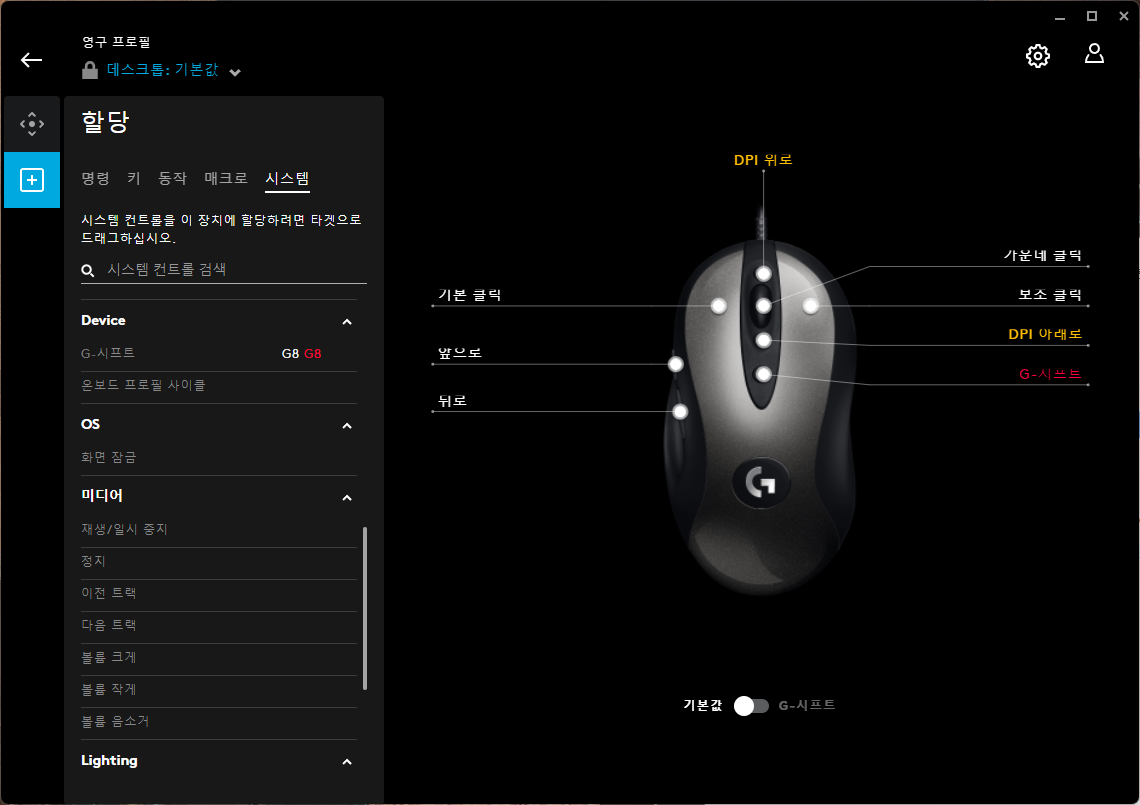
Task: Toggle the 기본값 / G-시프트 switch
Action: (x=751, y=705)
